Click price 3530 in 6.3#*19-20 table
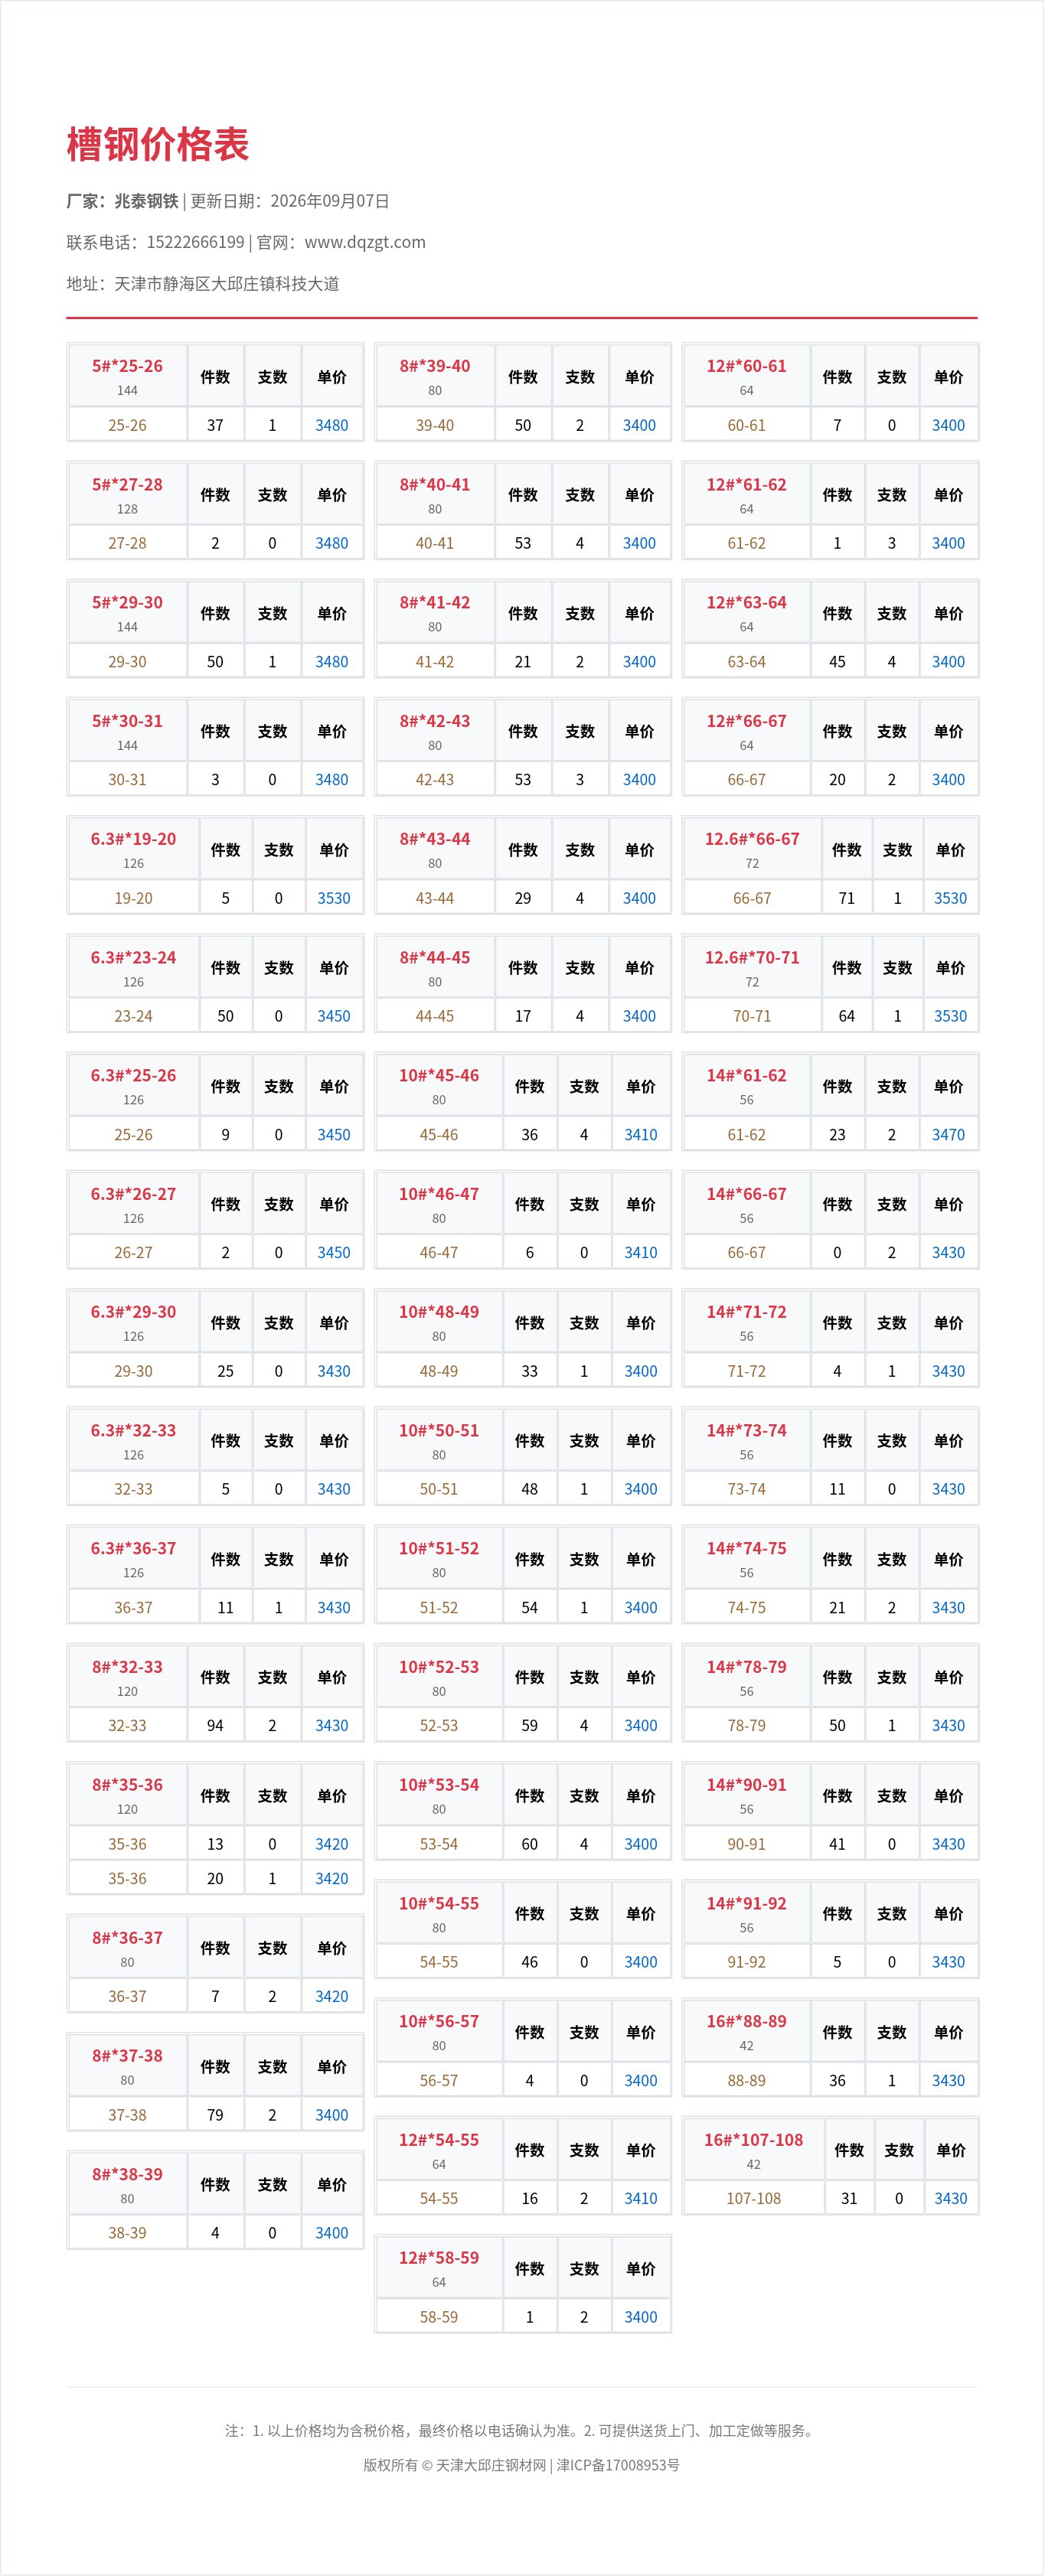 pos(334,898)
